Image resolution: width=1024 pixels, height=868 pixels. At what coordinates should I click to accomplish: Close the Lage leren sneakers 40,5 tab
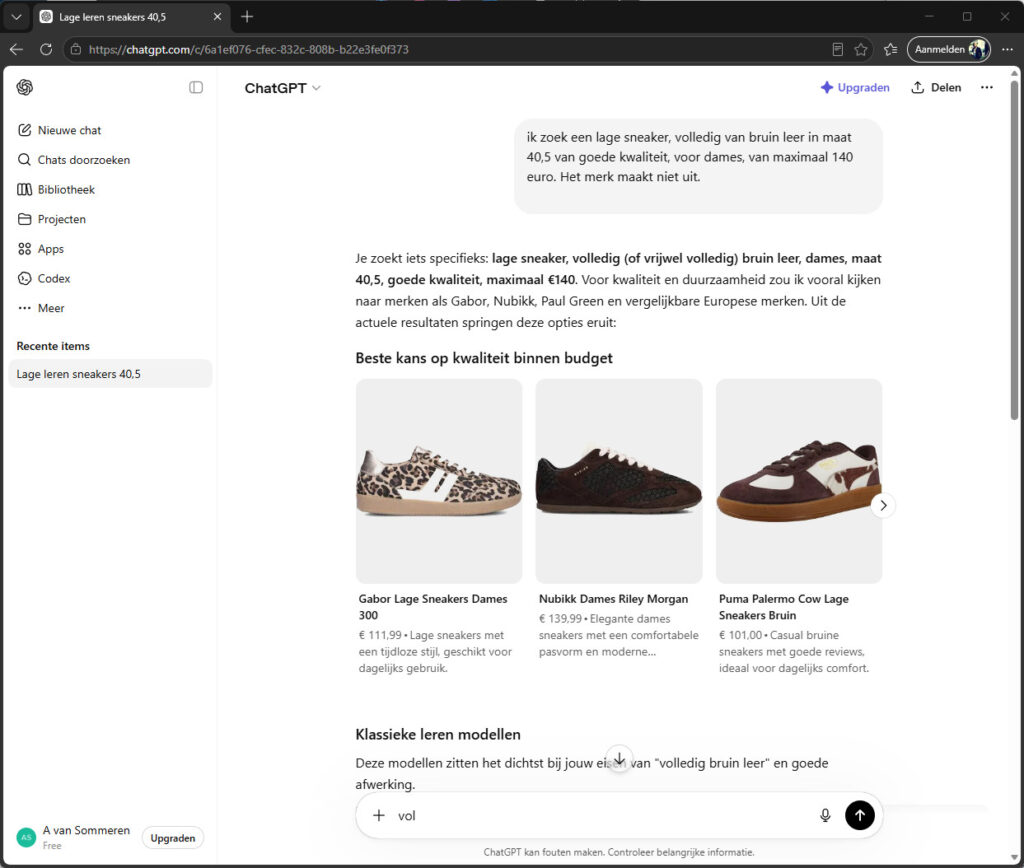217,17
